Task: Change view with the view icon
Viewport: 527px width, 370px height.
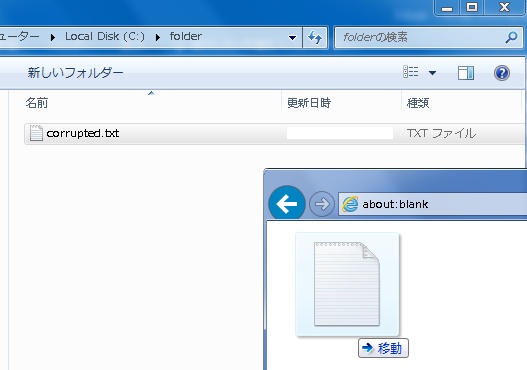Action: (411, 72)
